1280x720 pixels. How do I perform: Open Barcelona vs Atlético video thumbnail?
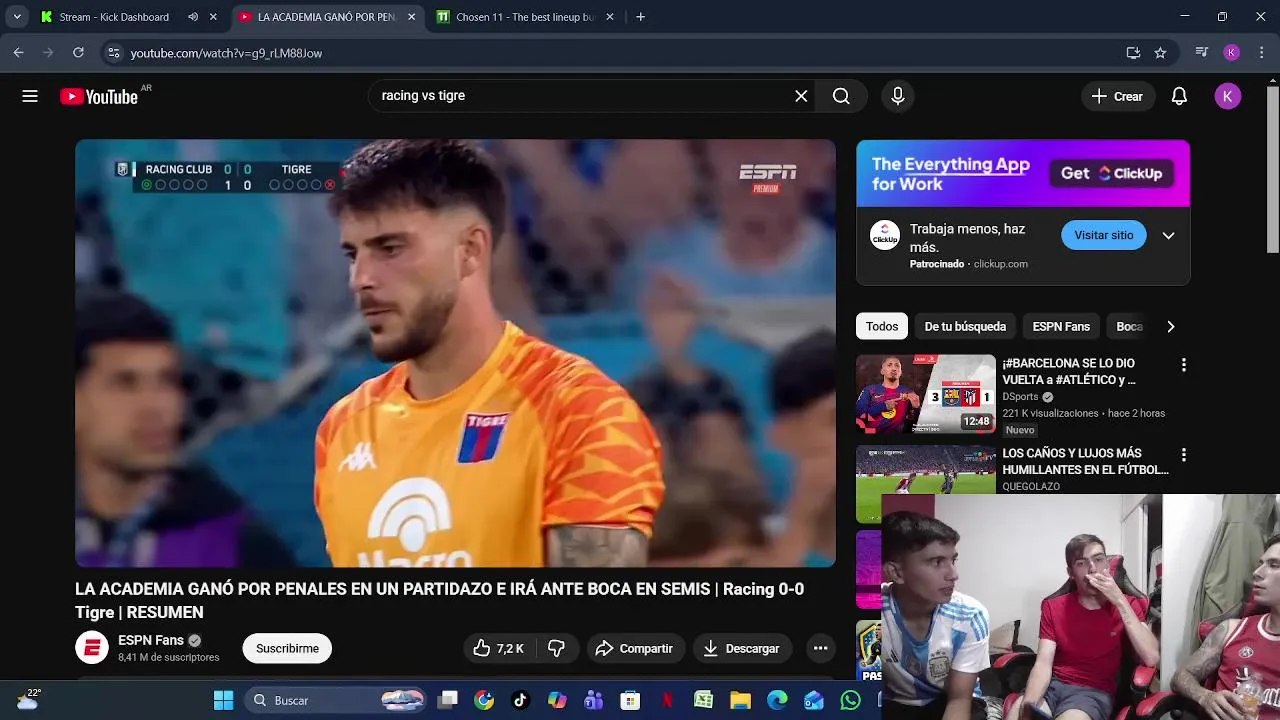tap(926, 394)
